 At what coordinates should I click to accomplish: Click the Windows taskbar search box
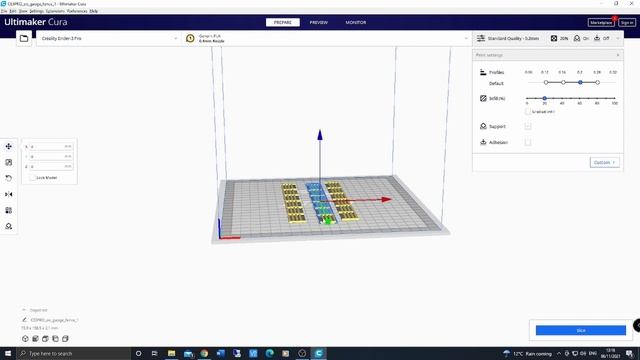[73, 353]
